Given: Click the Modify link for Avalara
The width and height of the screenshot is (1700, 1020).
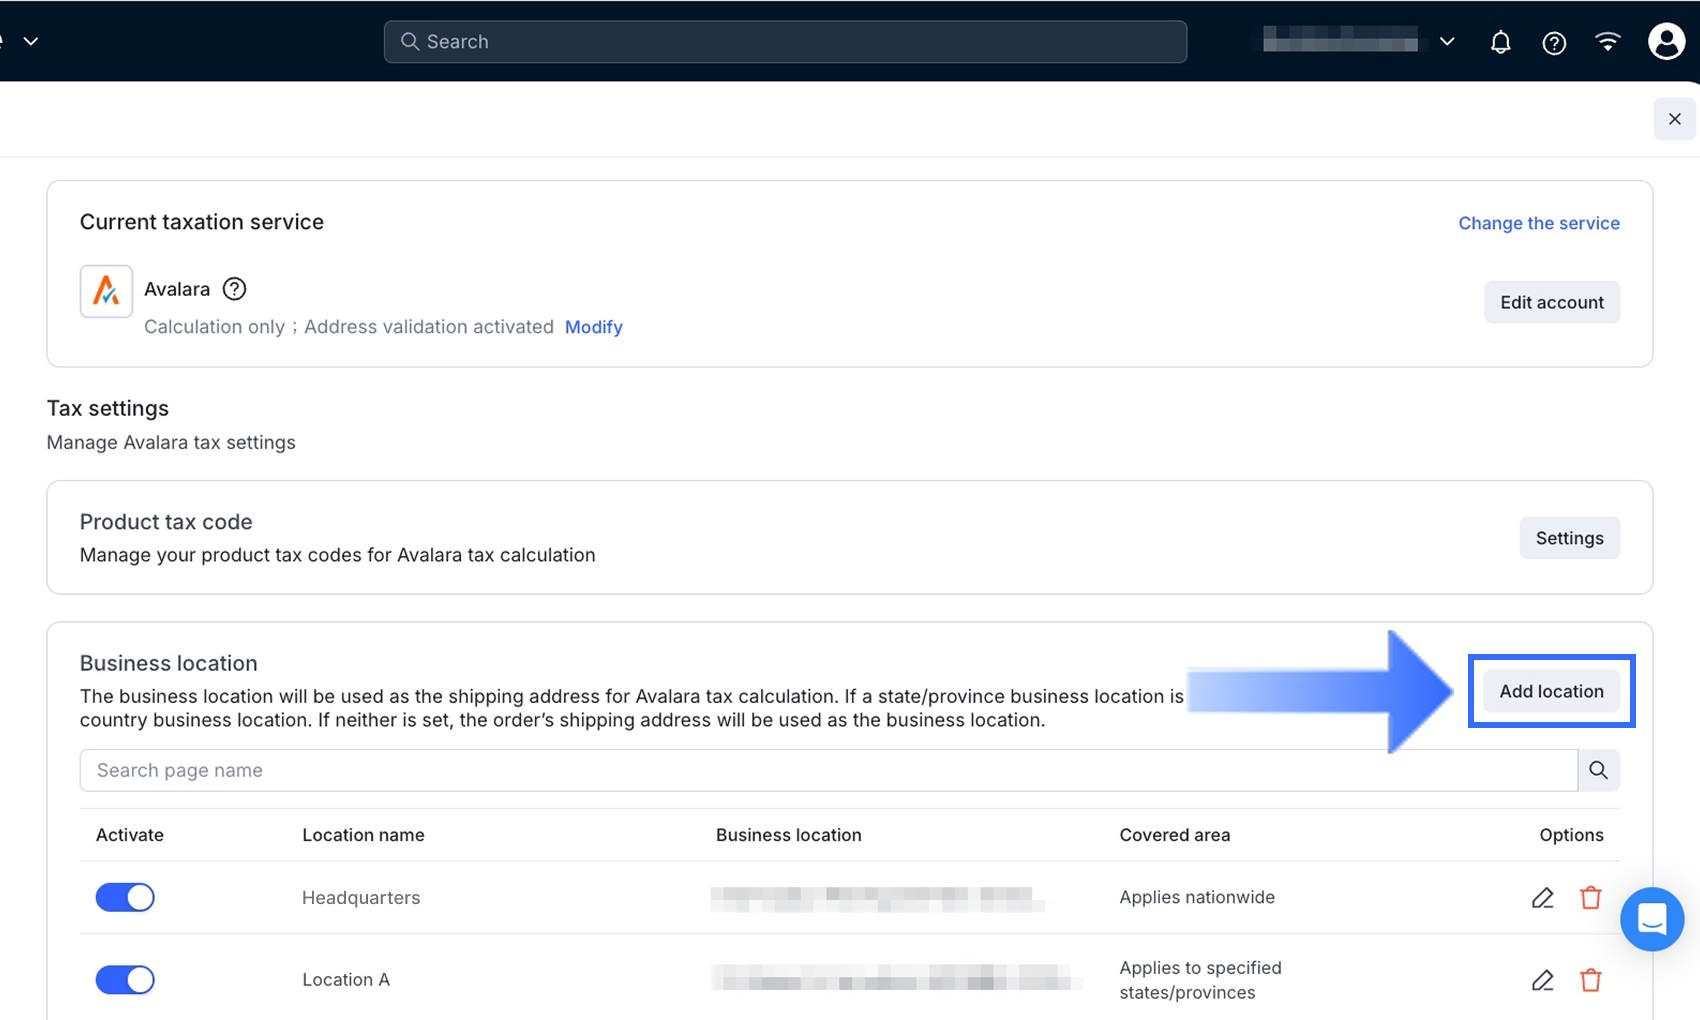Looking at the screenshot, I should pyautogui.click(x=594, y=327).
